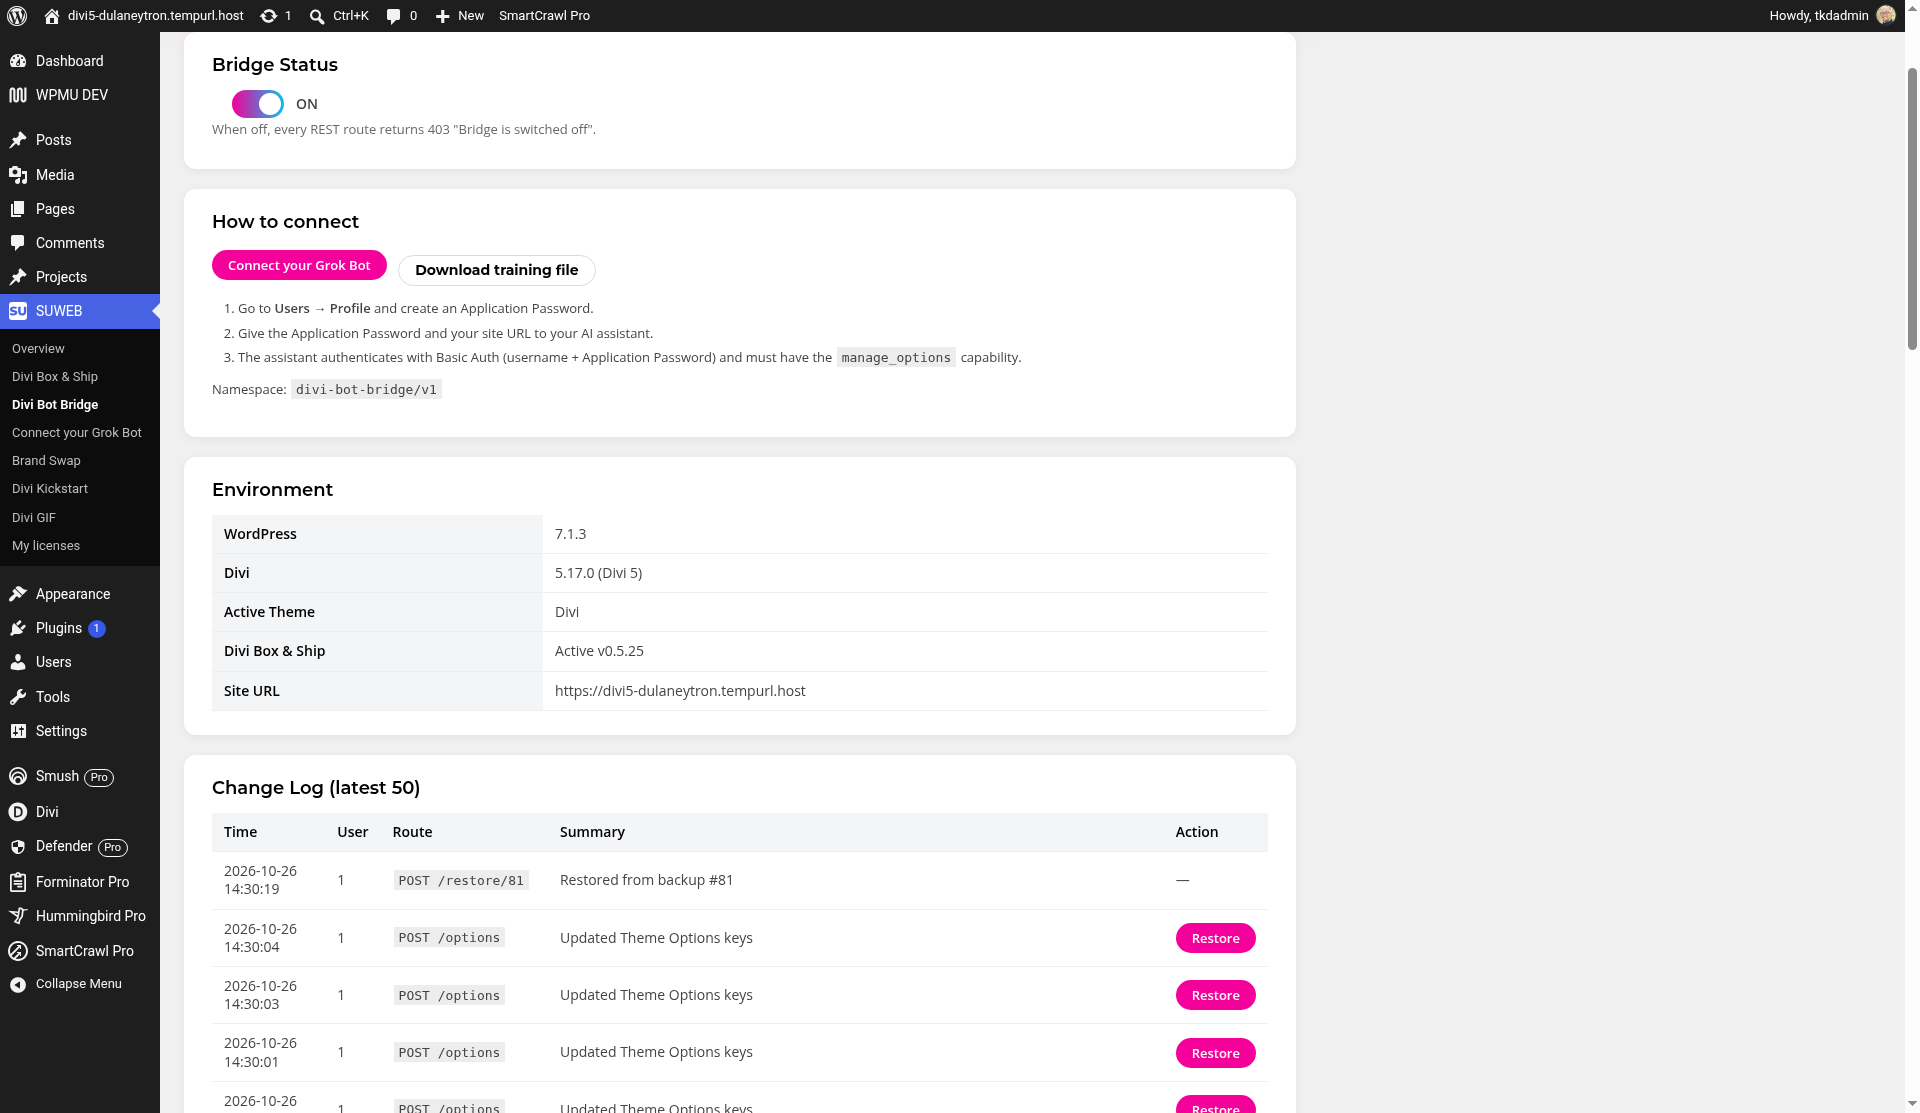Click the comments bubble icon in admin bar
Viewport: 1920px width, 1113px height.
point(393,16)
